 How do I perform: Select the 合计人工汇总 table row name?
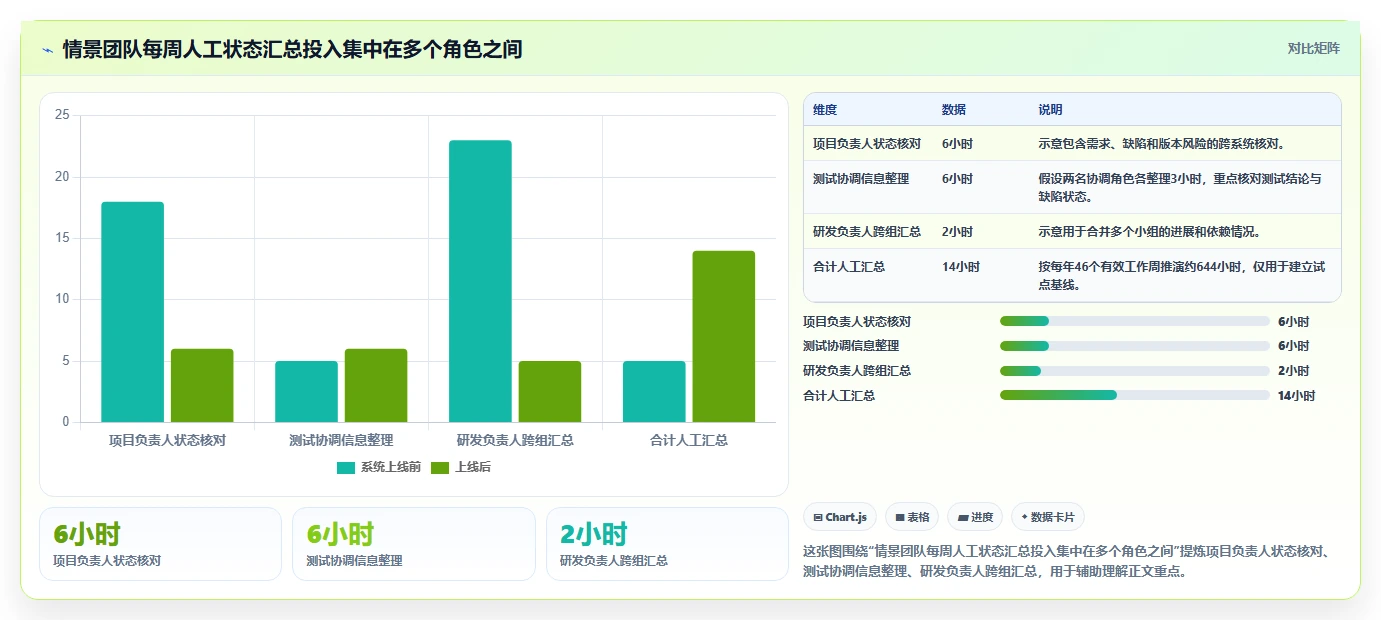[849, 267]
